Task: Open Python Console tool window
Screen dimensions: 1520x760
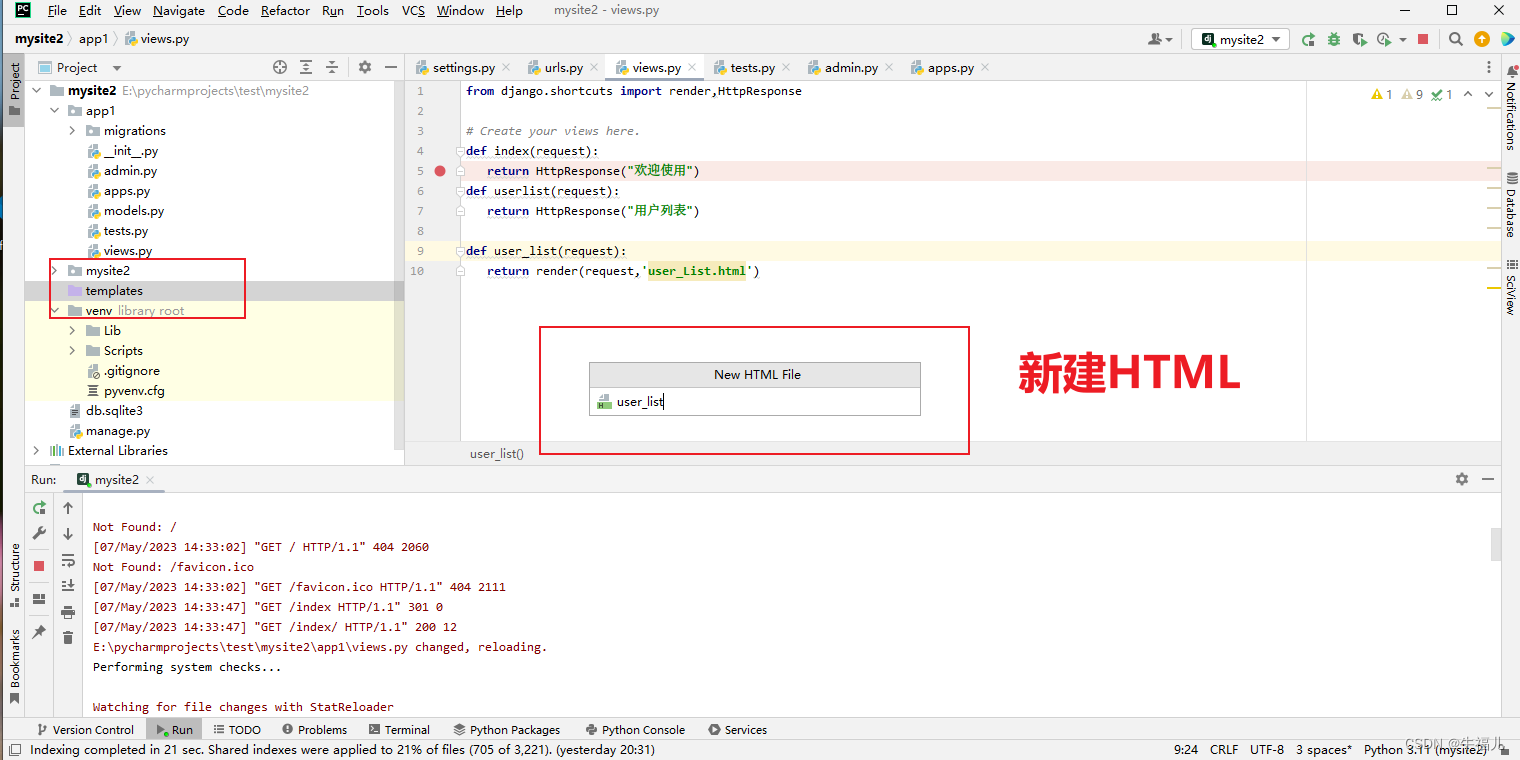Action: coord(635,730)
